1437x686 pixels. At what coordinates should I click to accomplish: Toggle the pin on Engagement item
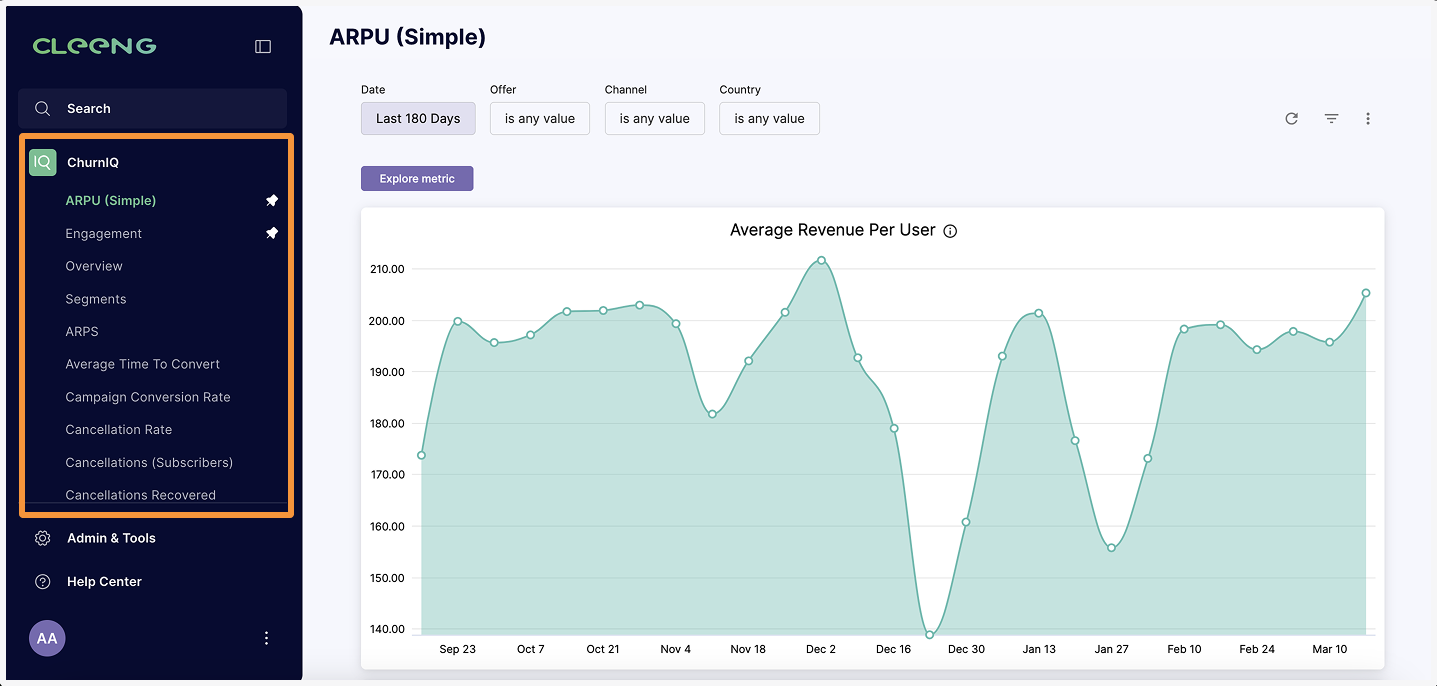(272, 233)
